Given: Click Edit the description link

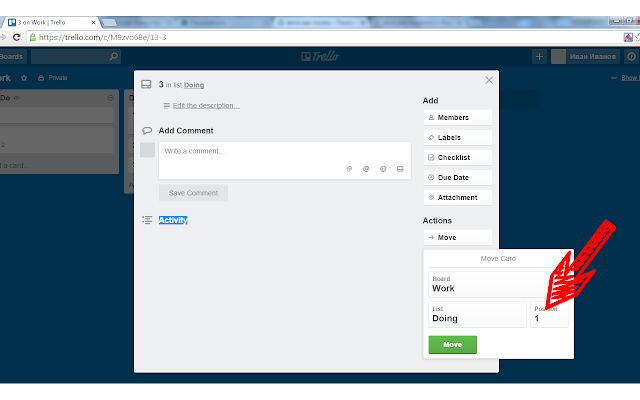Looking at the screenshot, I should pyautogui.click(x=206, y=106).
